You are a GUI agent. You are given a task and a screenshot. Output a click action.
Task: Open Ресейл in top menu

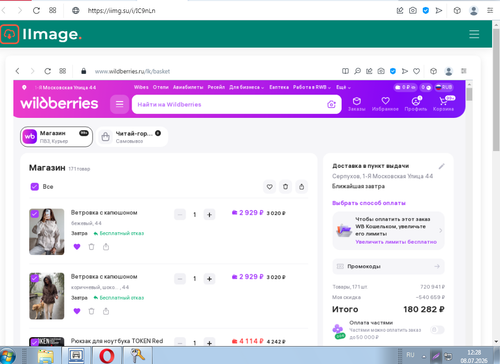[216, 87]
